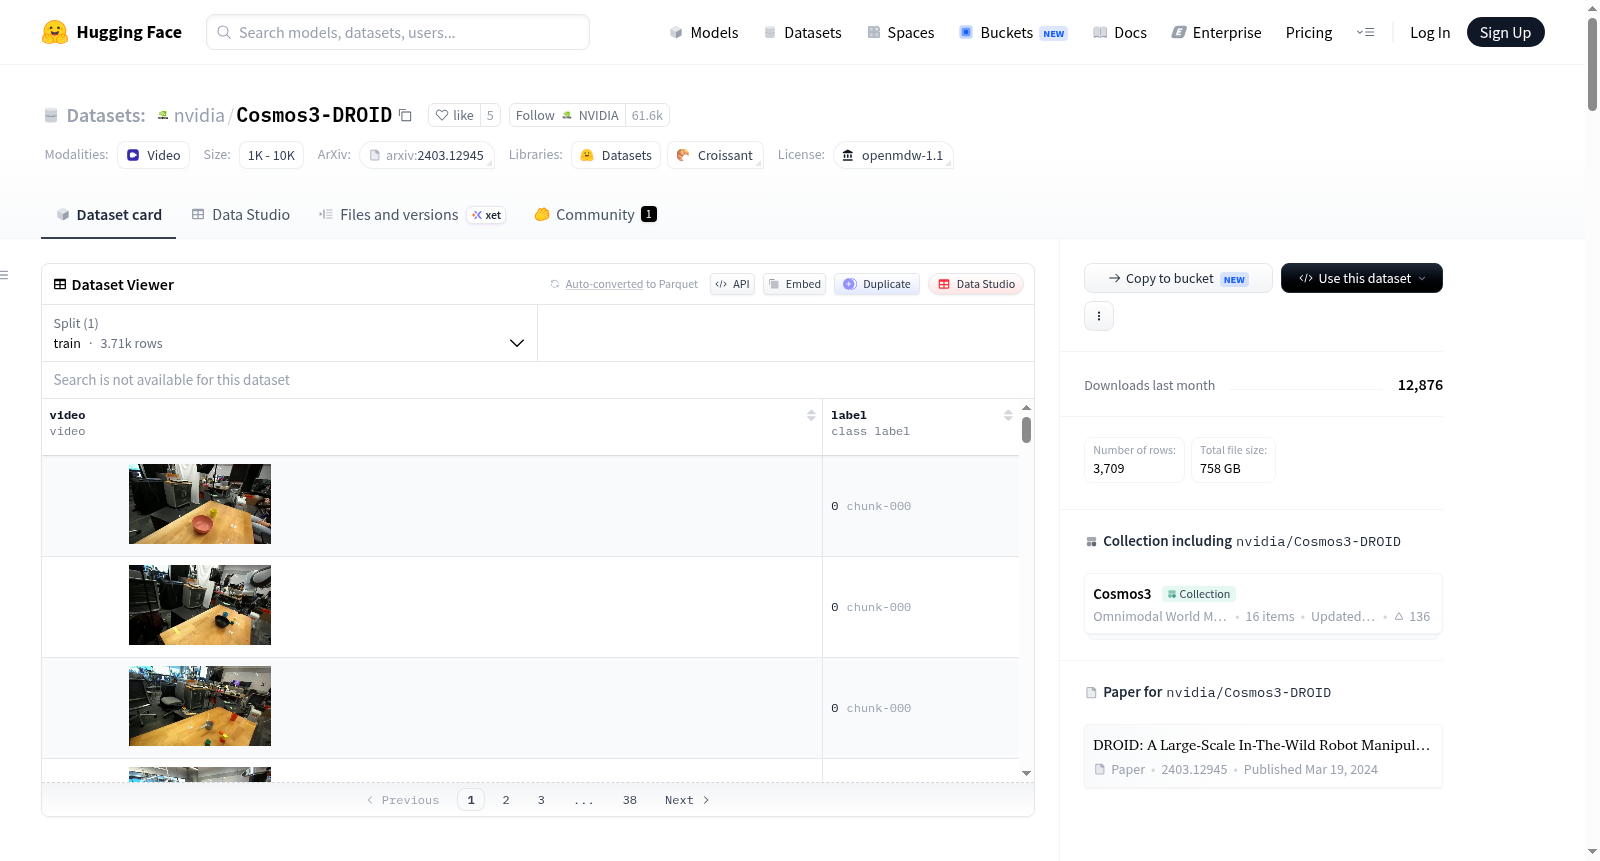Open the Buckets page
This screenshot has width=1600, height=861.
click(x=1013, y=32)
